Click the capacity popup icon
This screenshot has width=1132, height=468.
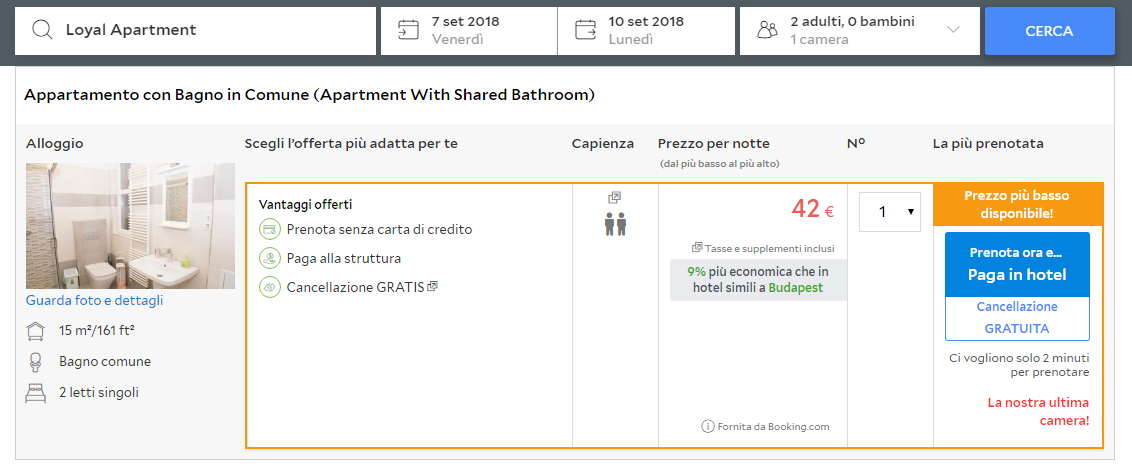[615, 198]
